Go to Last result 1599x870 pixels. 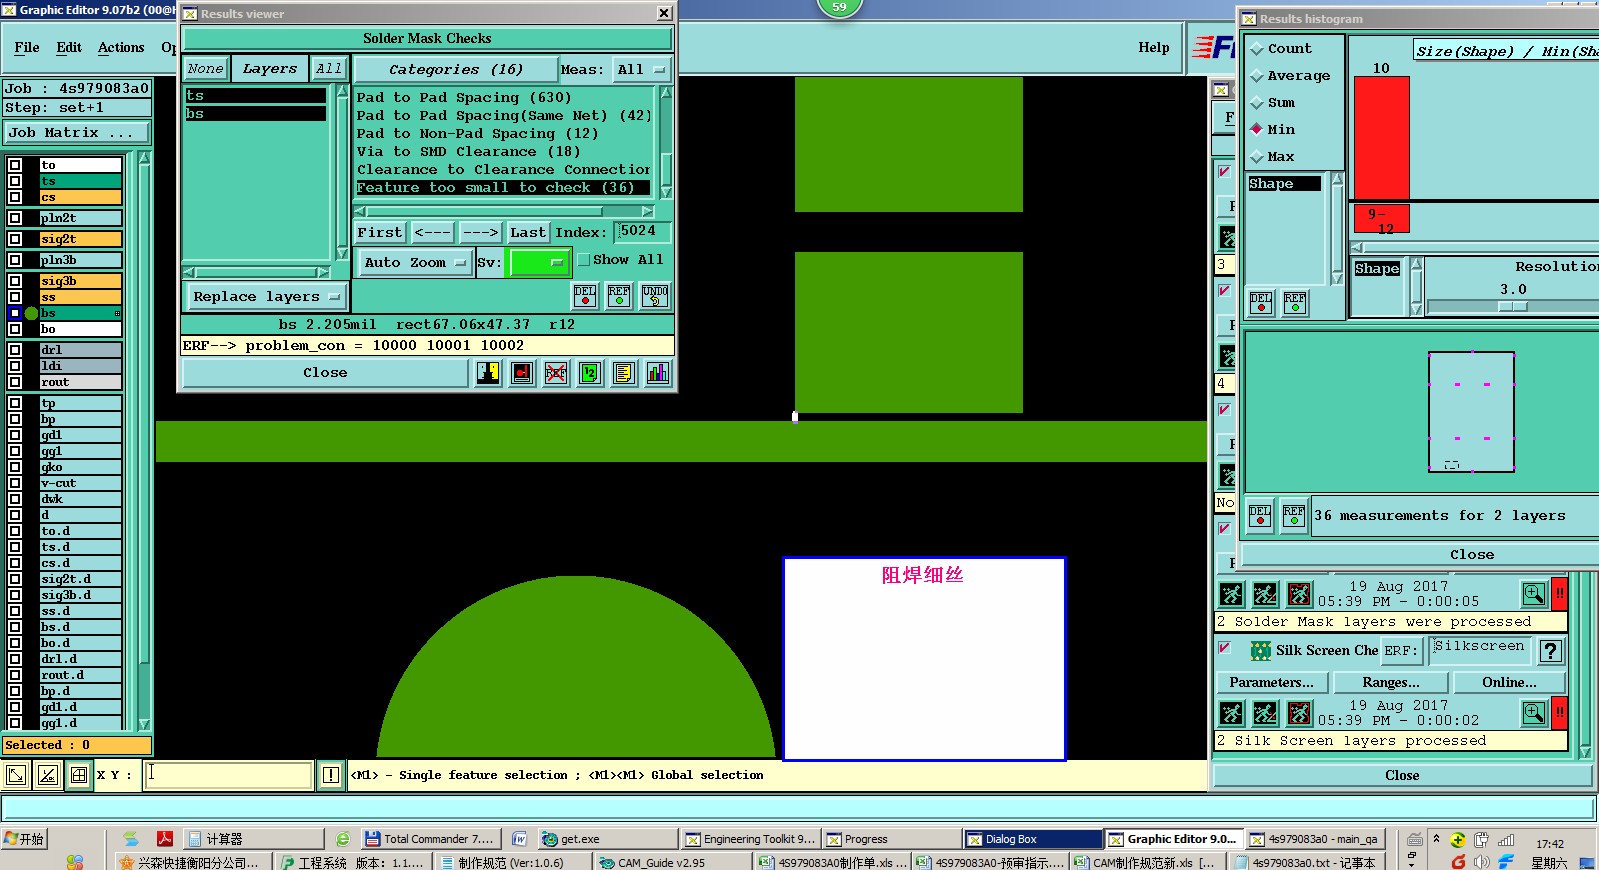(528, 232)
